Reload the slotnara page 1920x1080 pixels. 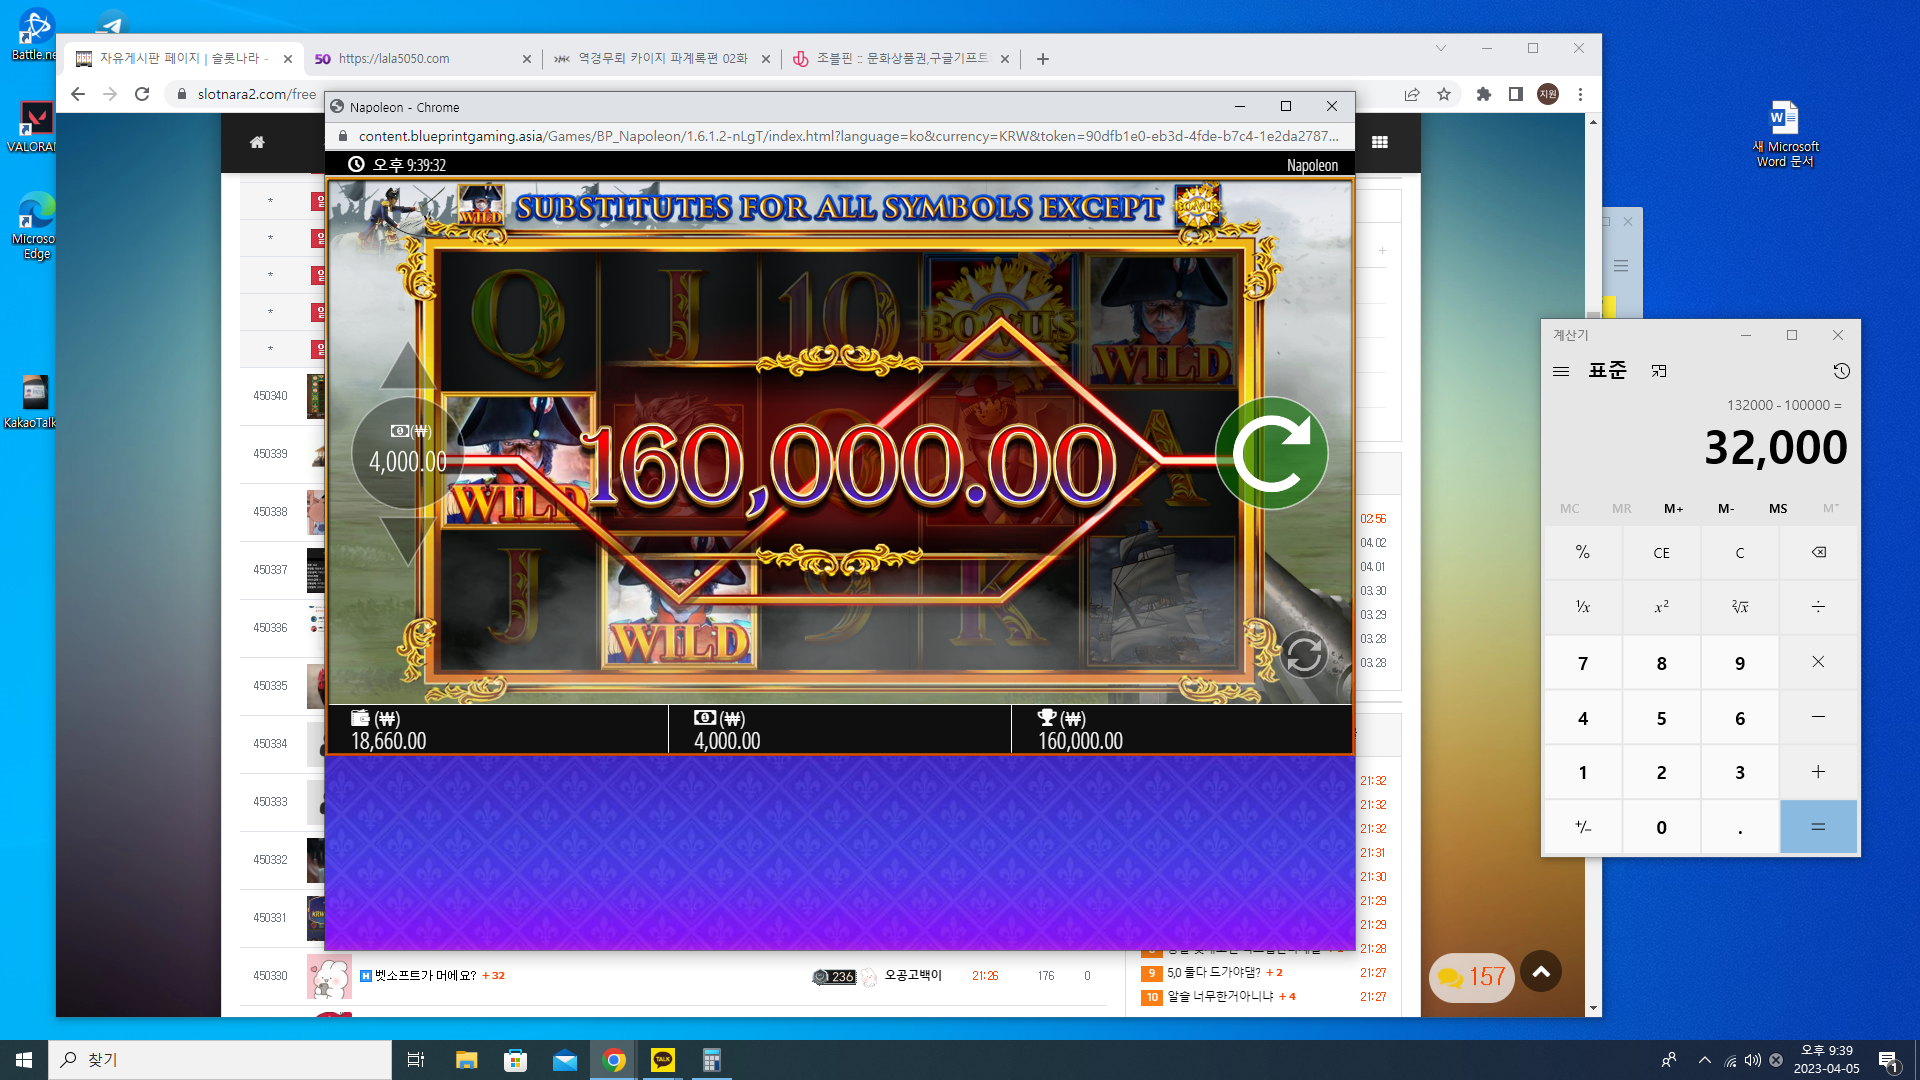coord(142,94)
